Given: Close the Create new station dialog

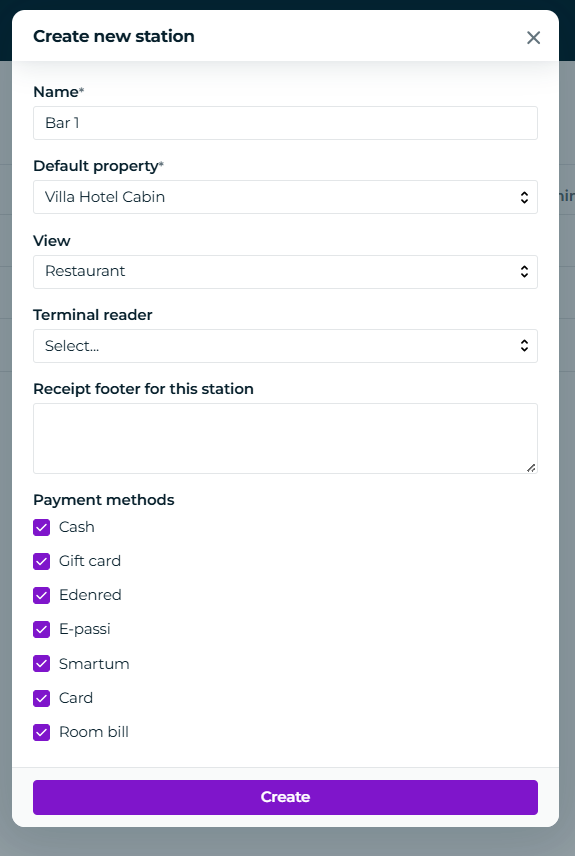Looking at the screenshot, I should point(533,37).
